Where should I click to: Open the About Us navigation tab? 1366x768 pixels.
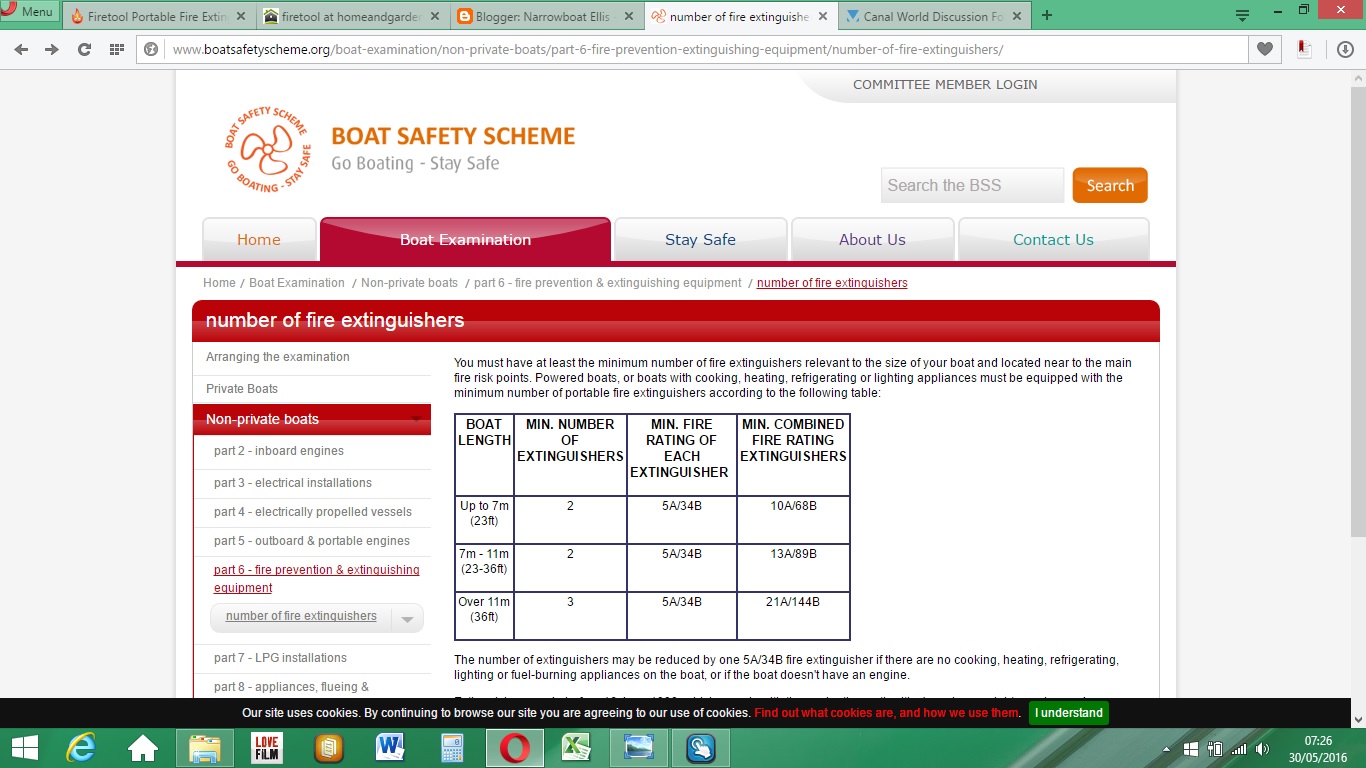tap(872, 240)
